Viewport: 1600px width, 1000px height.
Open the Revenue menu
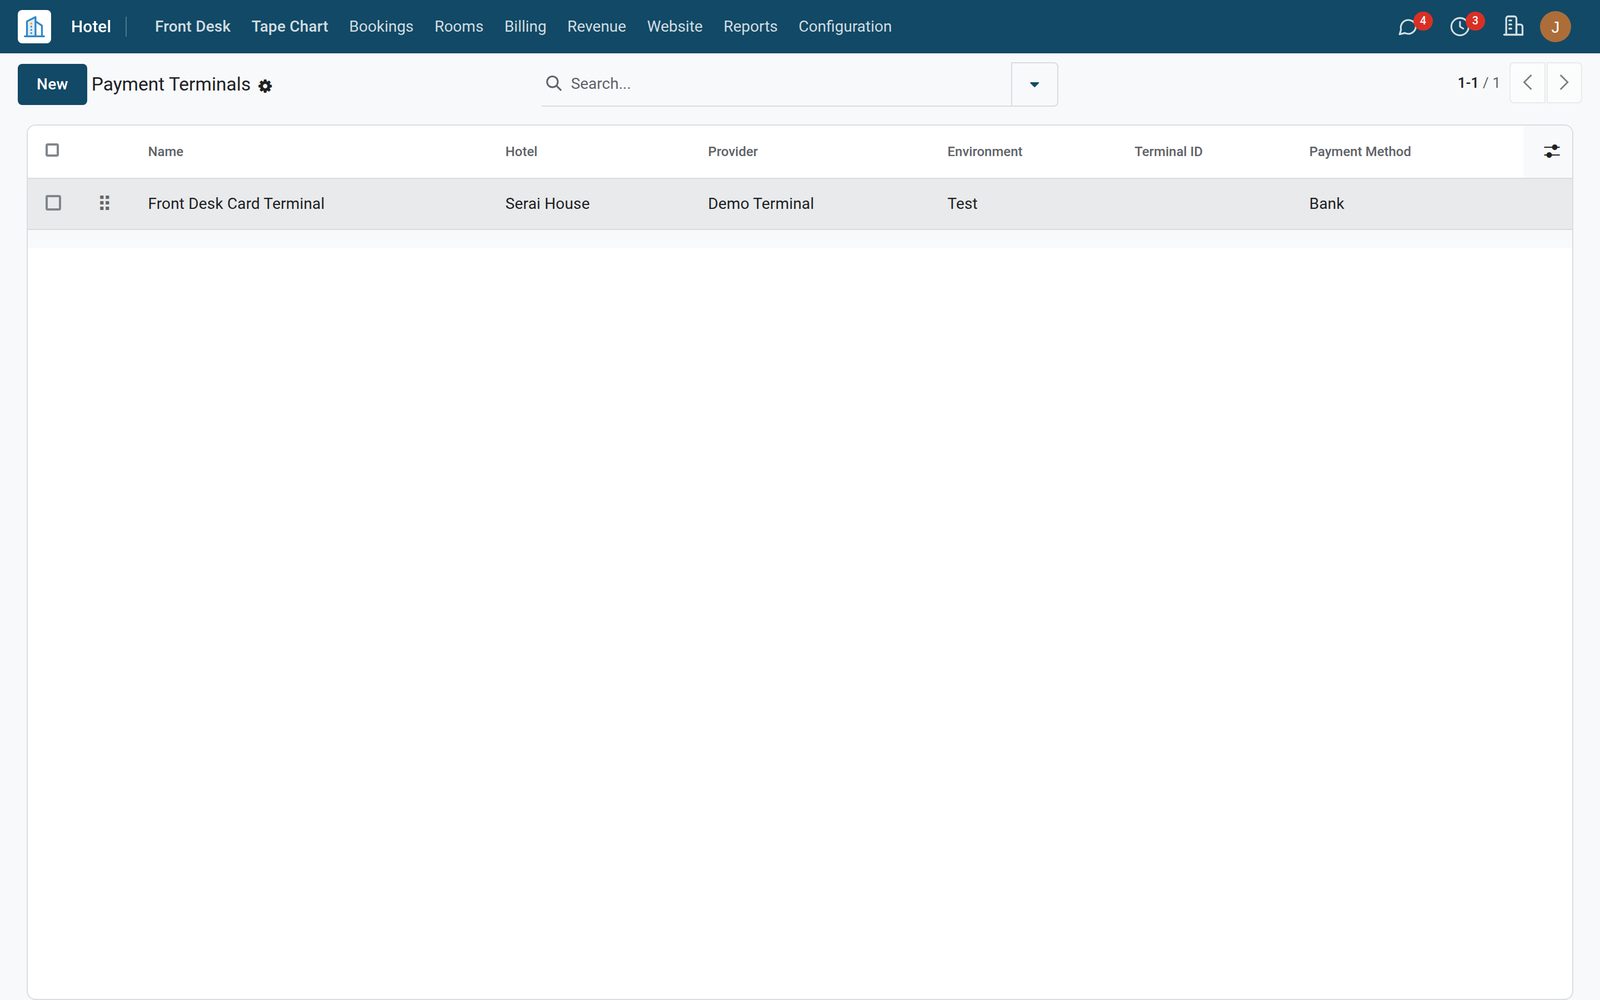point(597,27)
